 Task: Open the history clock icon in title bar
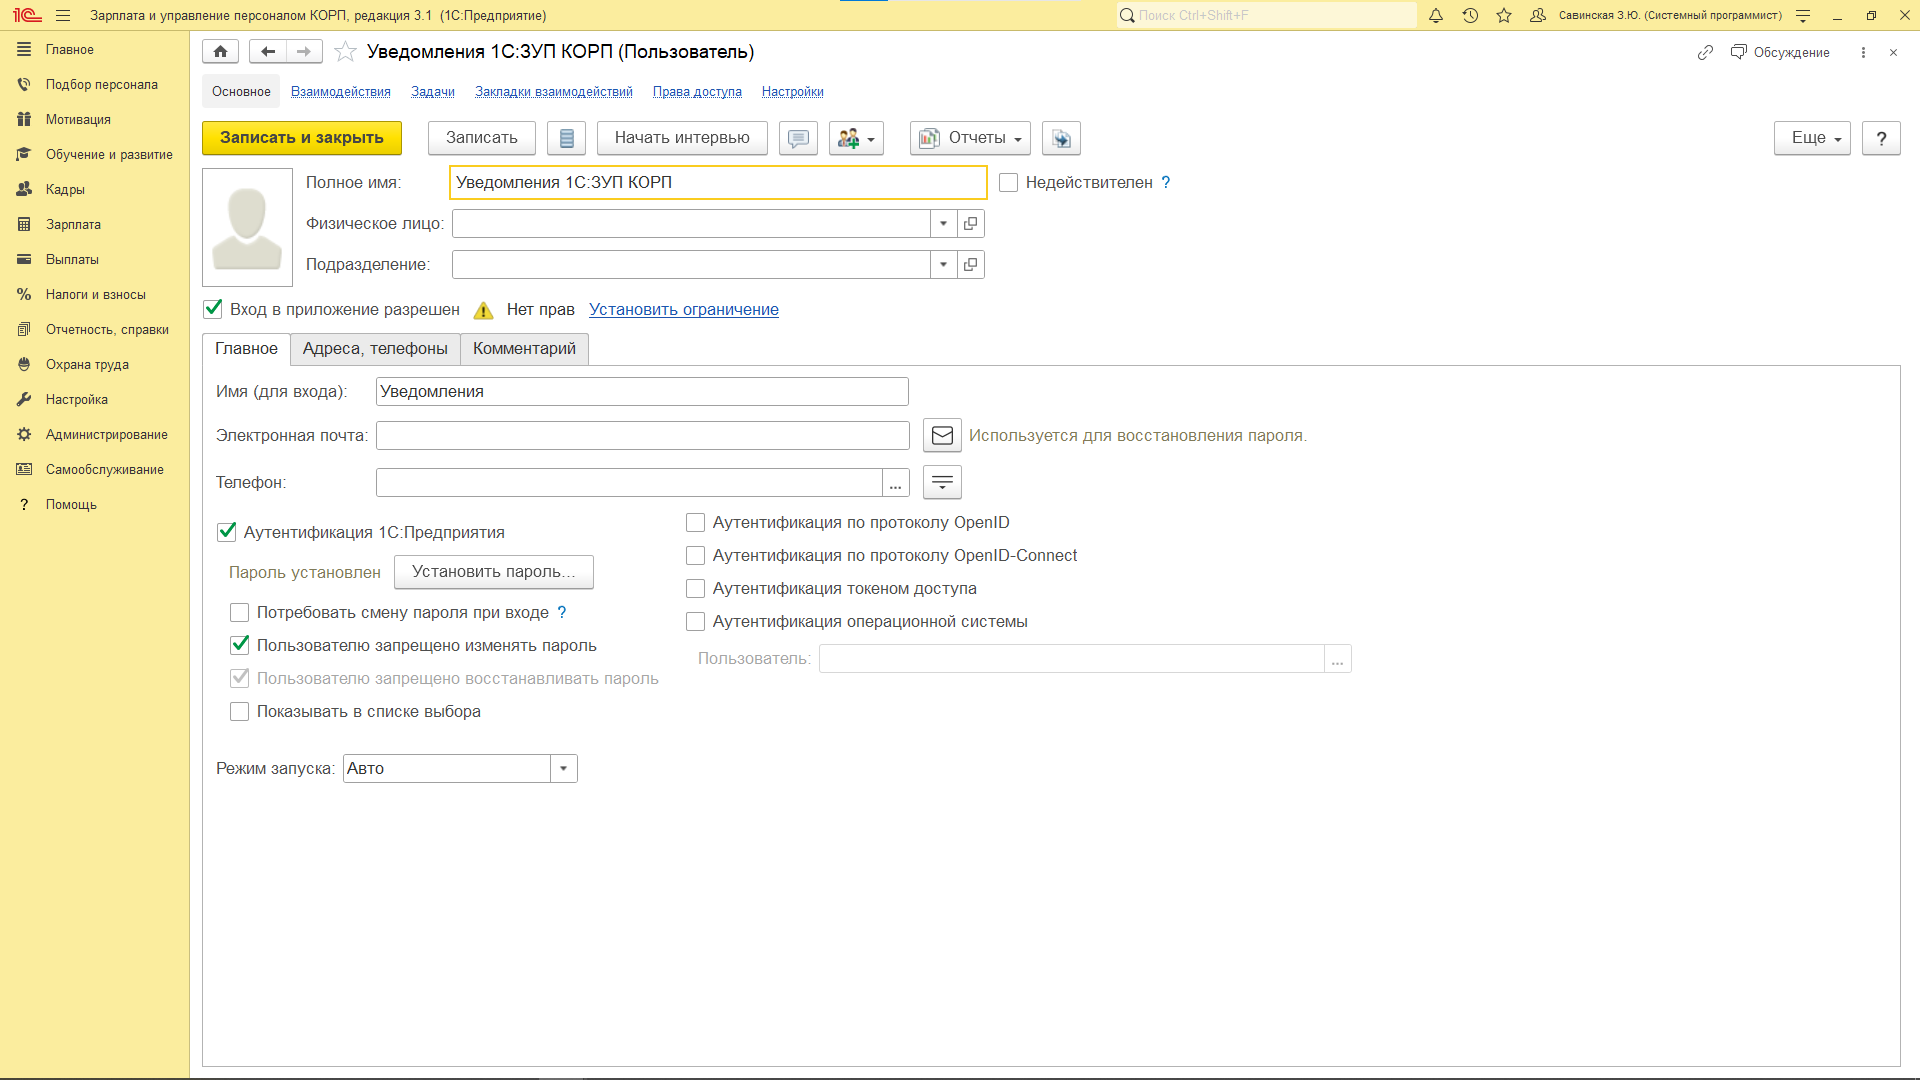point(1470,16)
